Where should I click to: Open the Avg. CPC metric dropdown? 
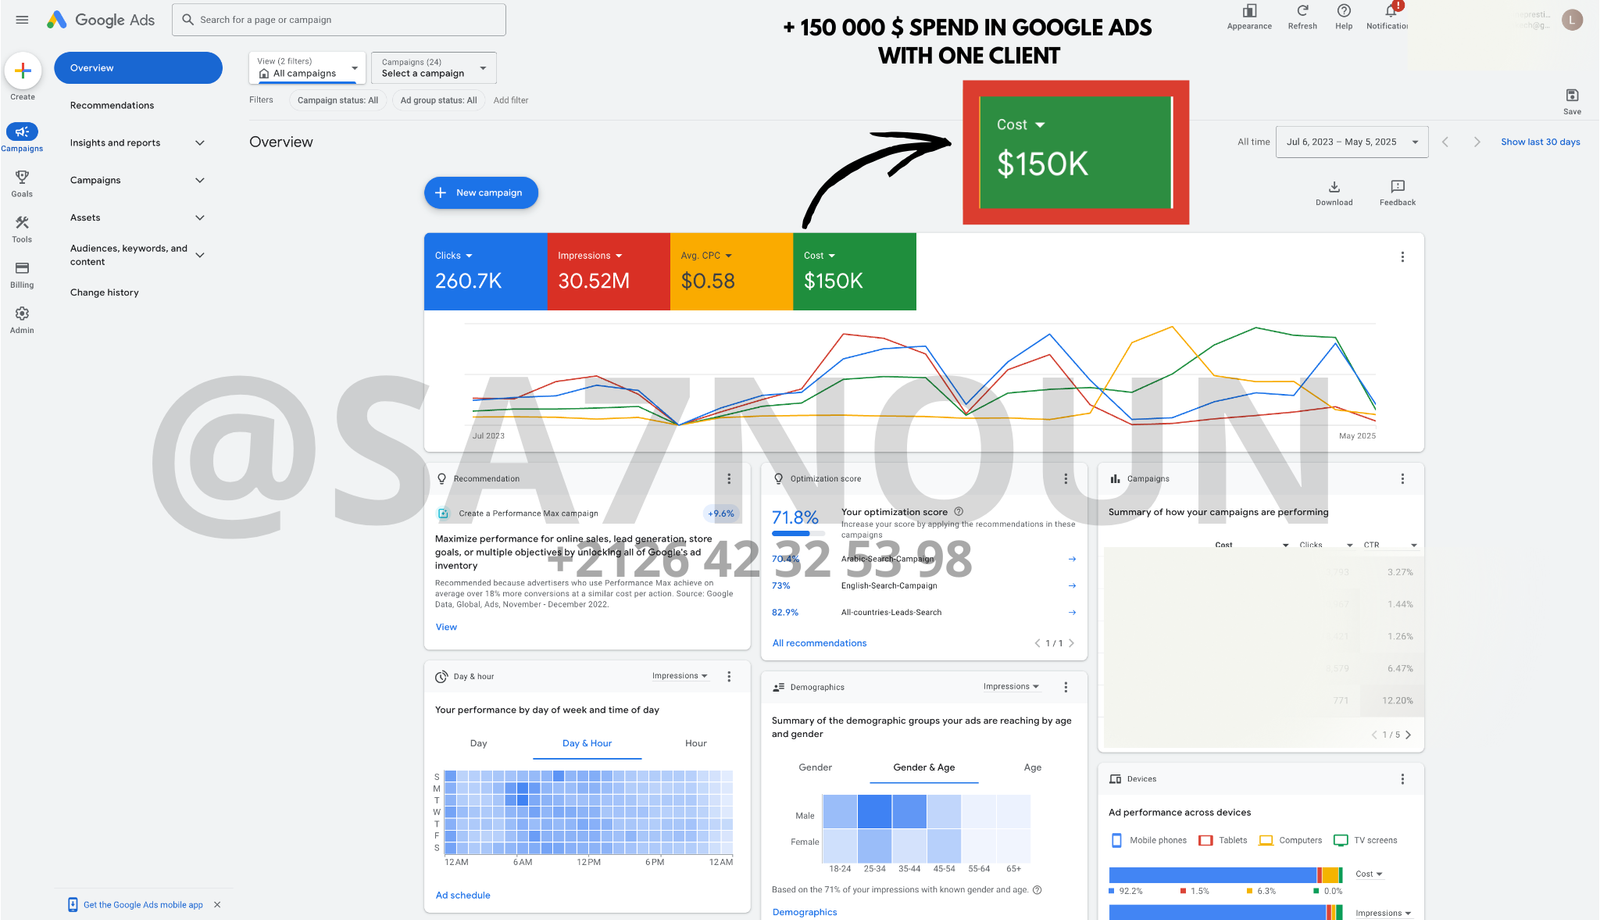(x=706, y=256)
